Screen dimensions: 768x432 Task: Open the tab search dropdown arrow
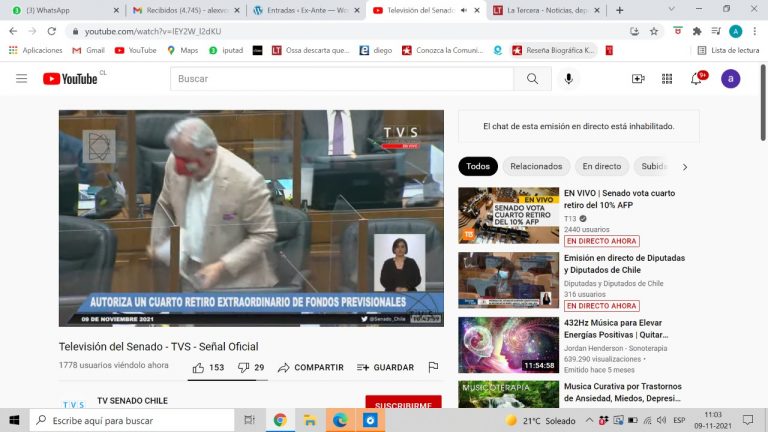click(672, 9)
